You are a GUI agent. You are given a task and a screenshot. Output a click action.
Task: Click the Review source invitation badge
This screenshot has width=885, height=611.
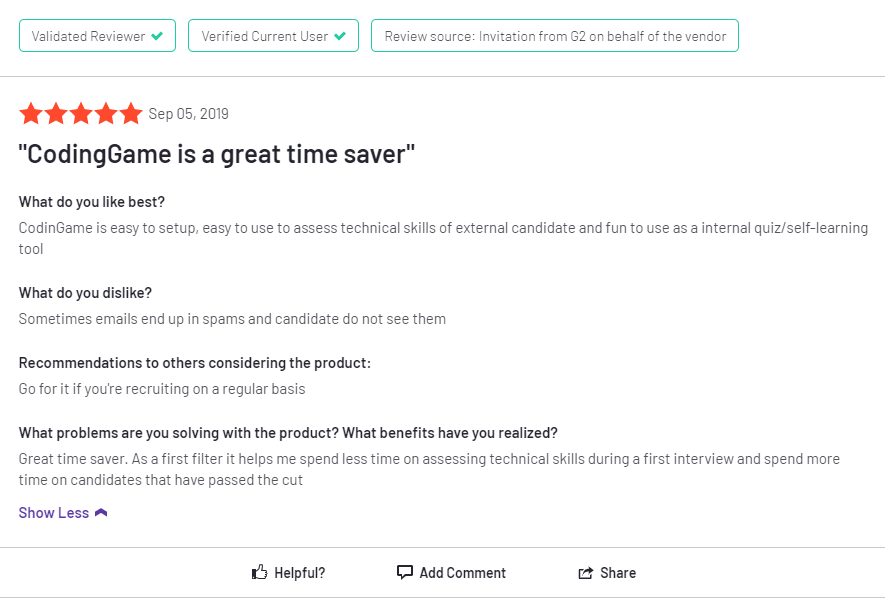[x=555, y=36]
